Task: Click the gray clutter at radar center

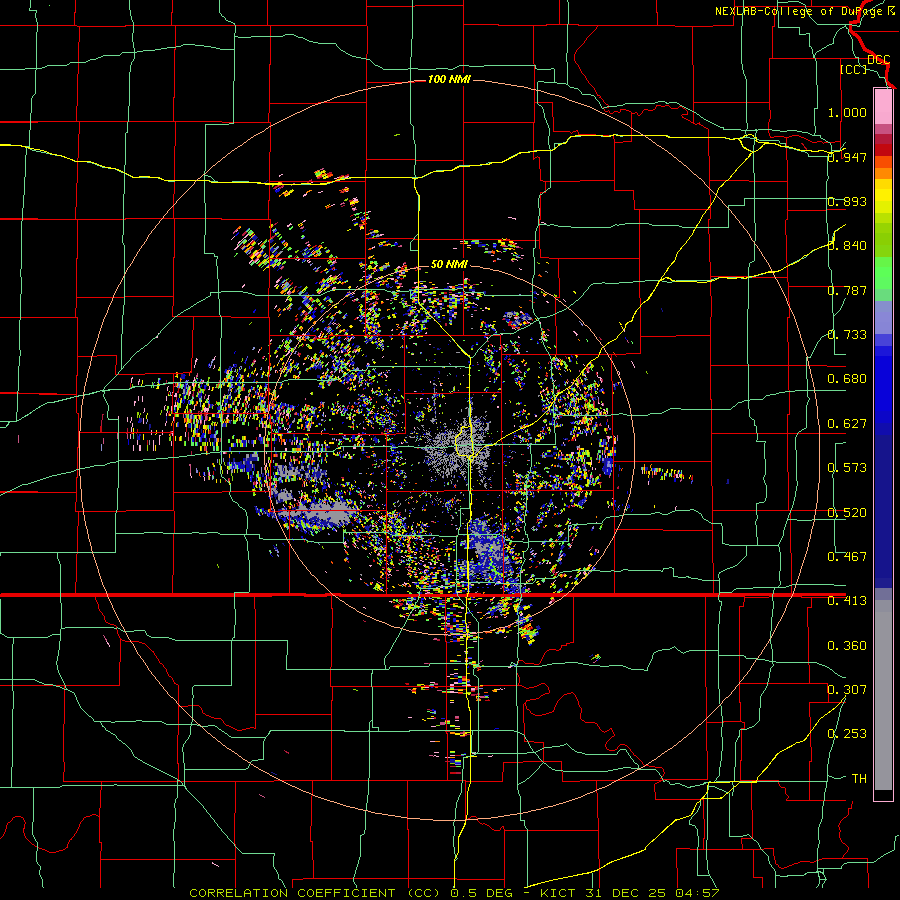Action: [x=458, y=449]
